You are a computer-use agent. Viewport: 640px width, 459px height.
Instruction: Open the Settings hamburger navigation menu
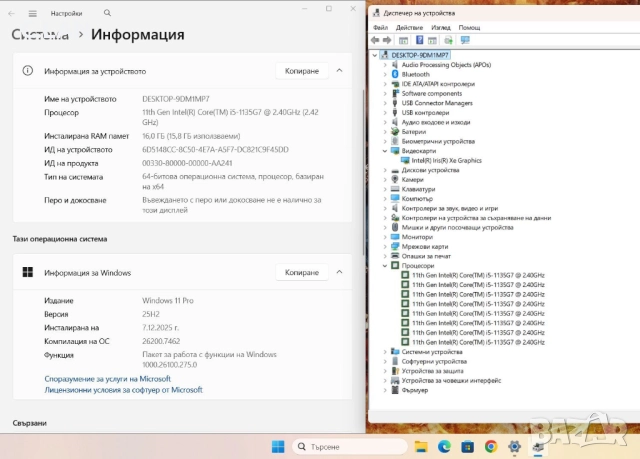[33, 13]
